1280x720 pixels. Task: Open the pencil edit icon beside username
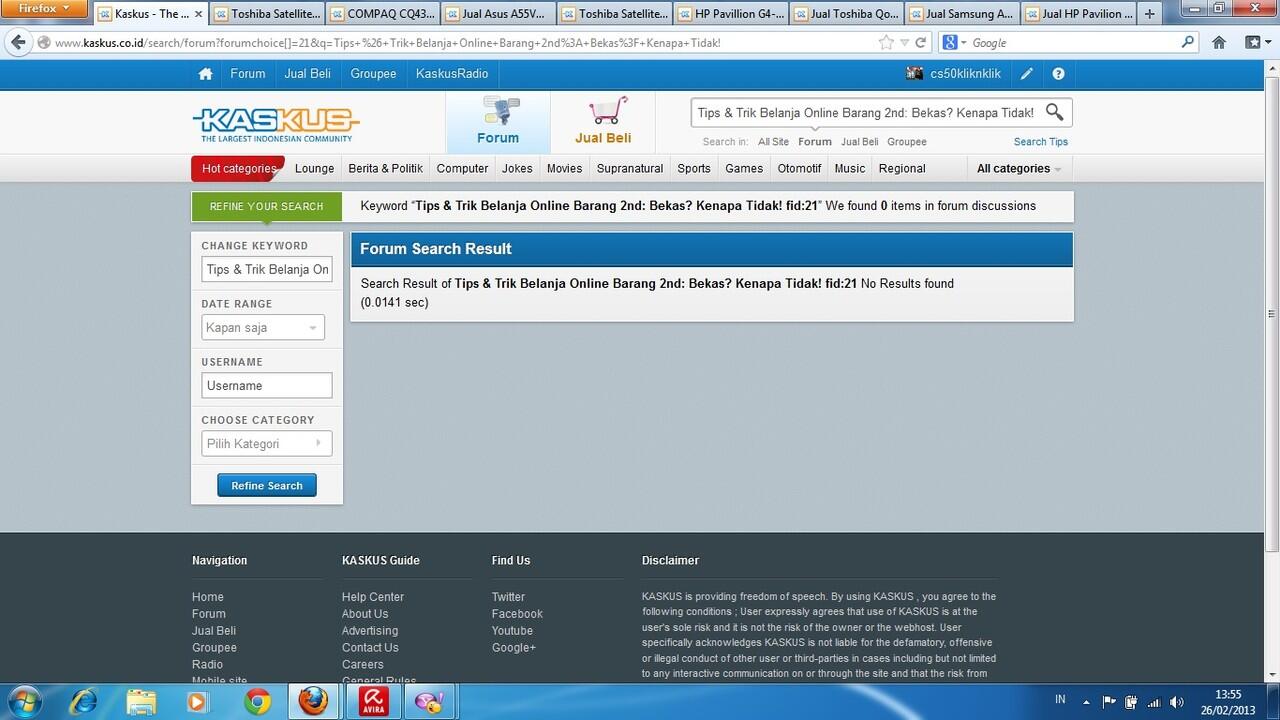pos(1027,74)
